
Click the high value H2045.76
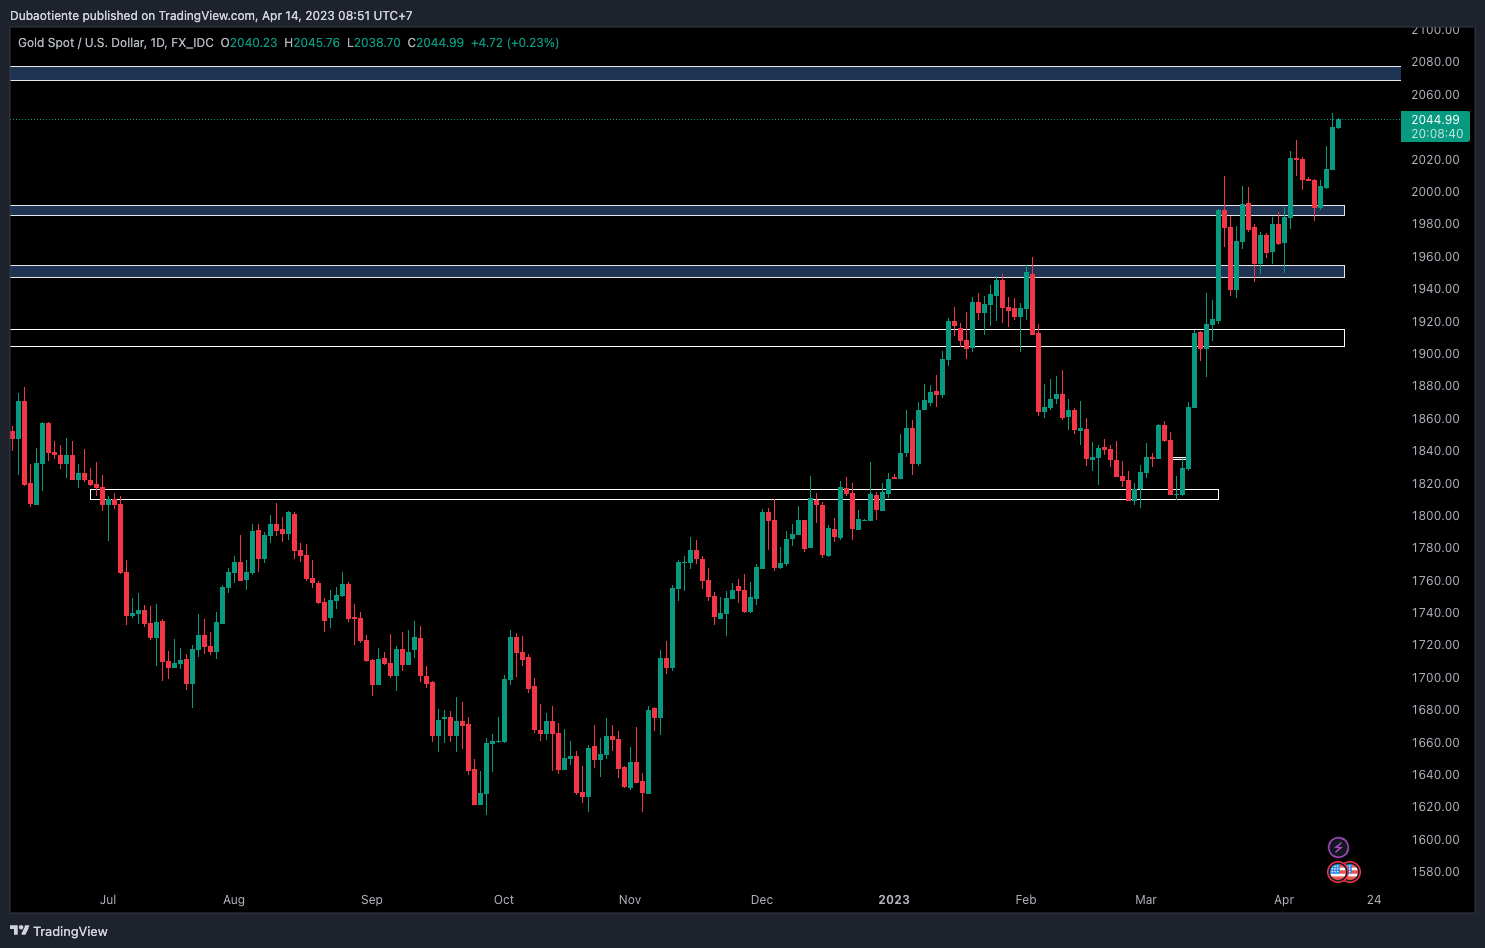[312, 43]
